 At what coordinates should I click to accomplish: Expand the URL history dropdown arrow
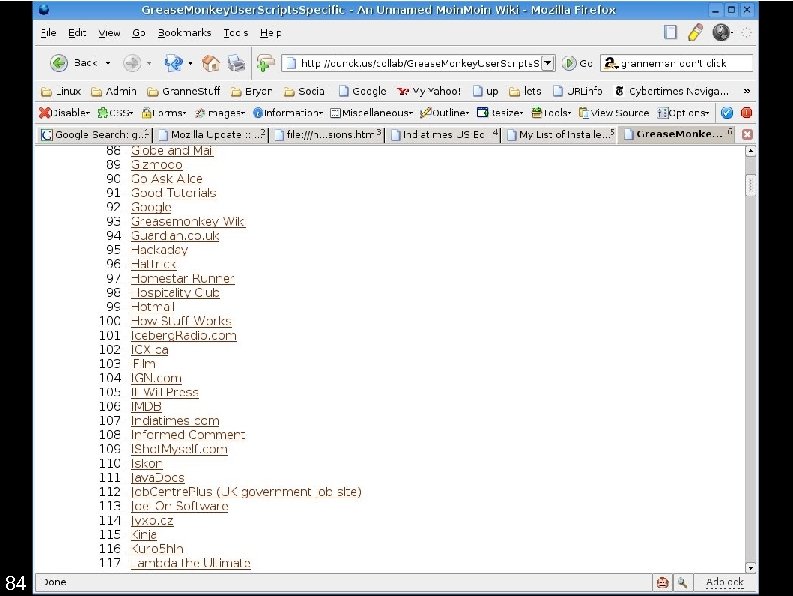click(x=548, y=63)
